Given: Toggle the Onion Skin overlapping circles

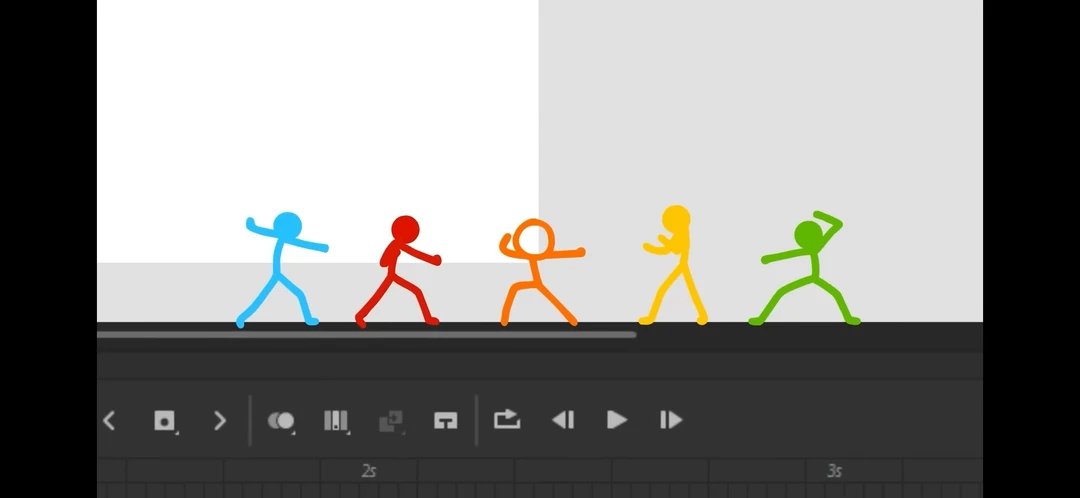Looking at the screenshot, I should 280,420.
